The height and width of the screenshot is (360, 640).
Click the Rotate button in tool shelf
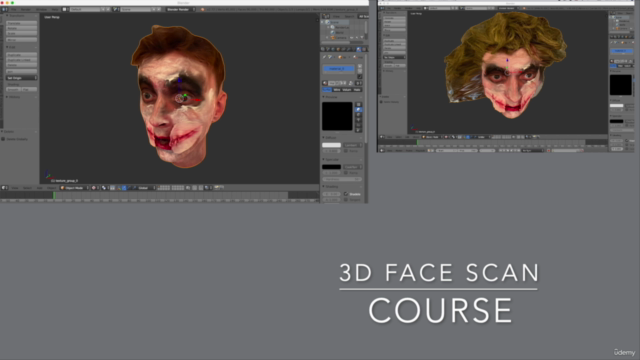[22, 28]
